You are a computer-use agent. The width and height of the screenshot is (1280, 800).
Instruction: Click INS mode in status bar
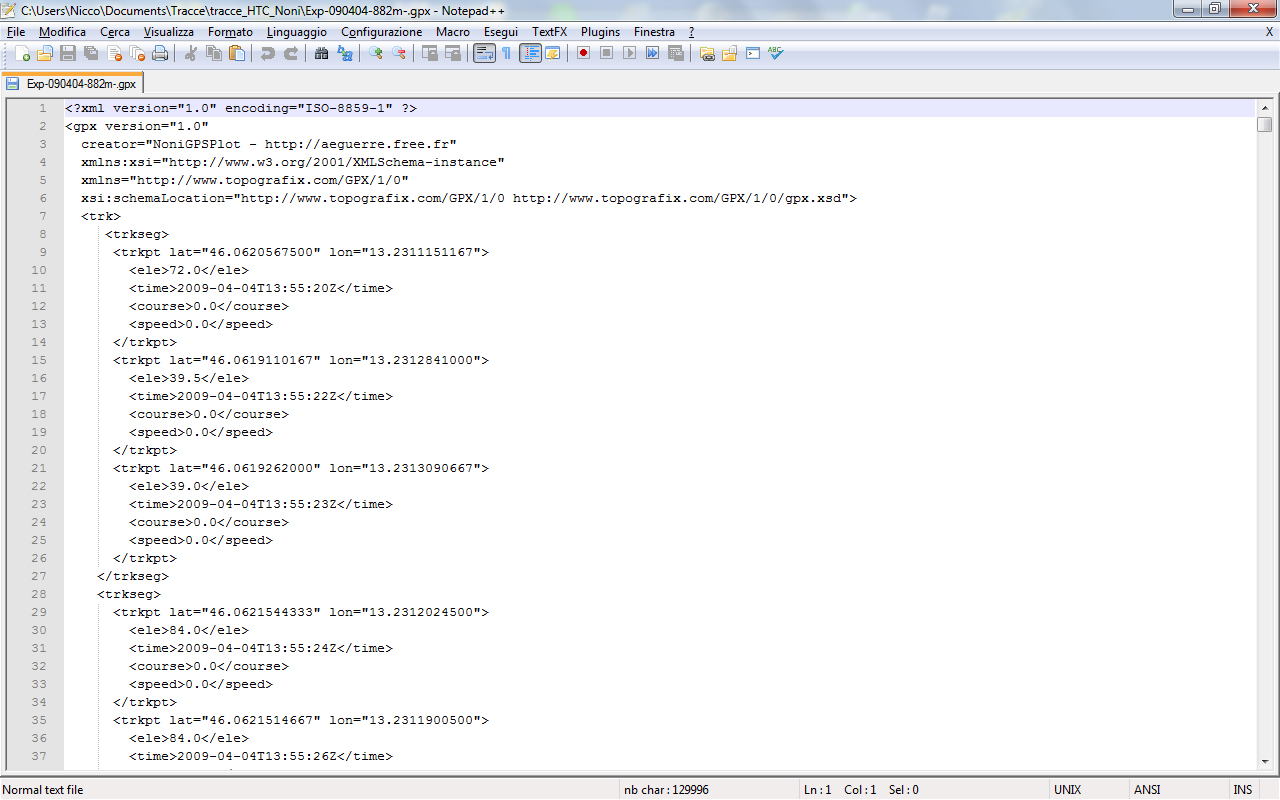click(x=1242, y=790)
